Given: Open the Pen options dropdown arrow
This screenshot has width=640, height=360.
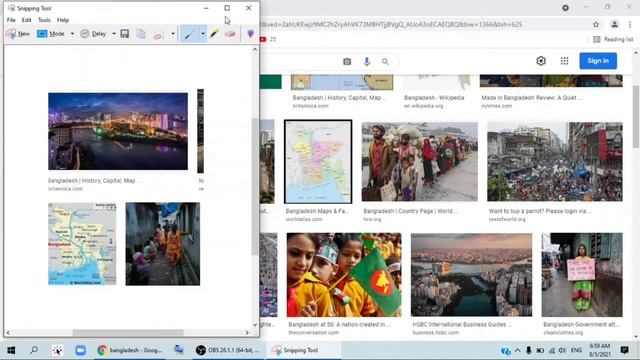Looking at the screenshot, I should [202, 34].
